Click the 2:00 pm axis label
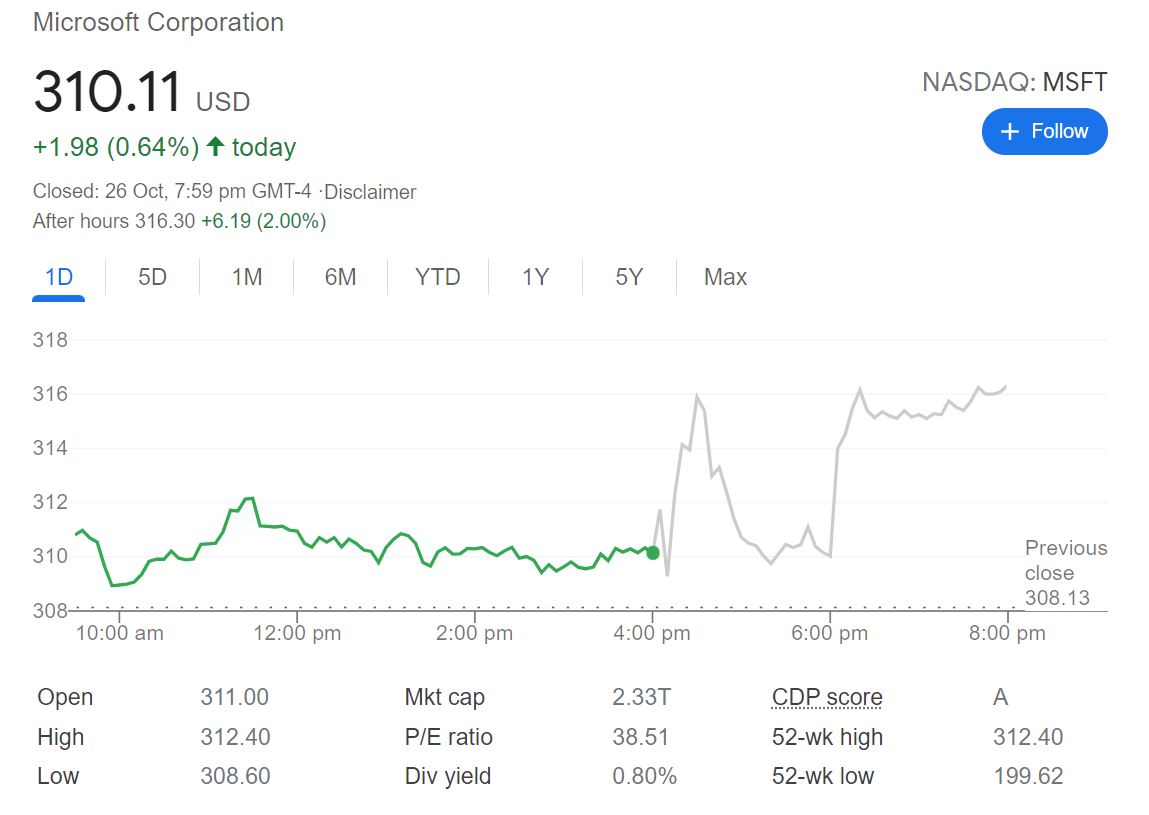 [x=474, y=633]
